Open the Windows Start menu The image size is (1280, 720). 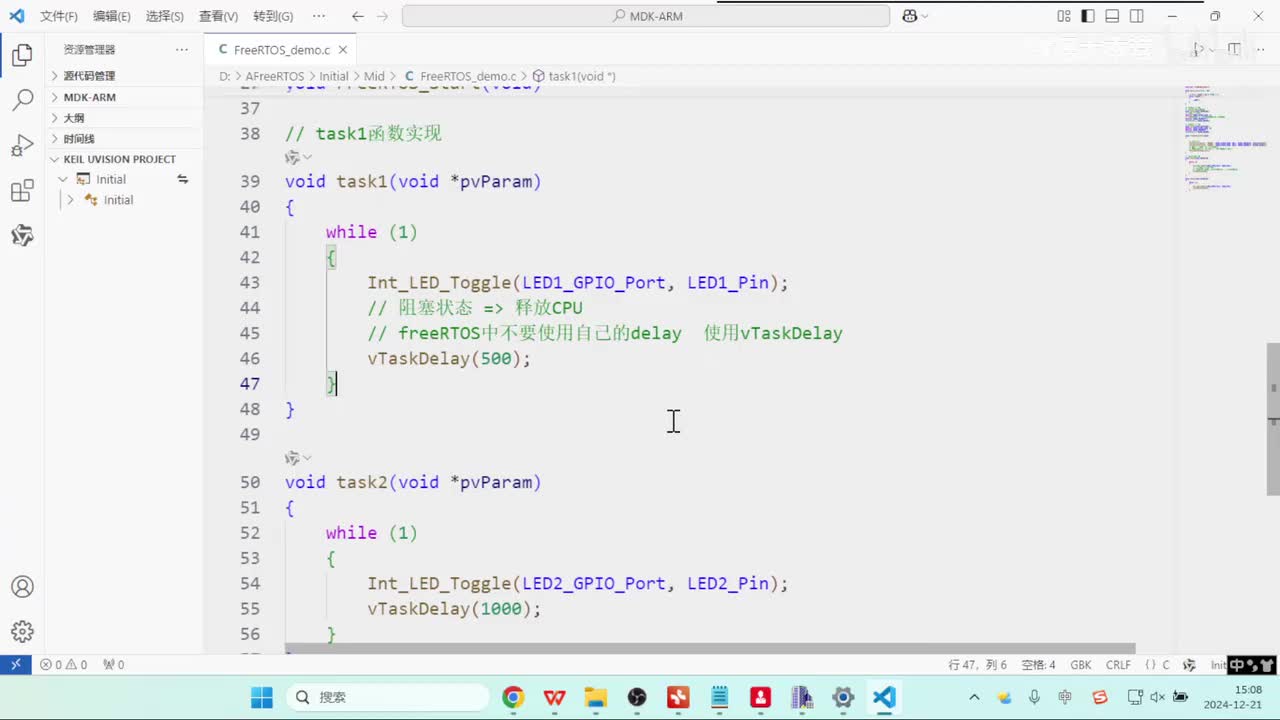pos(261,697)
